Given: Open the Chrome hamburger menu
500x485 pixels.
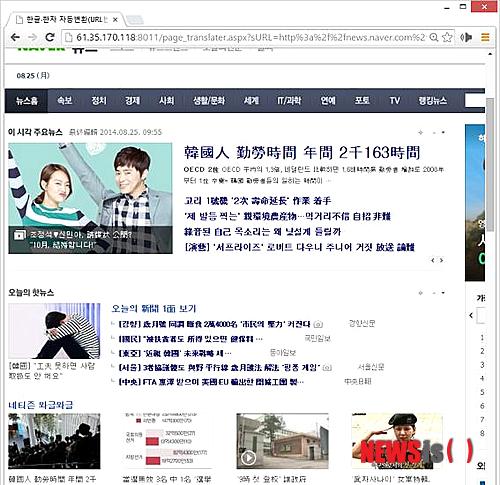Looking at the screenshot, I should [x=485, y=37].
